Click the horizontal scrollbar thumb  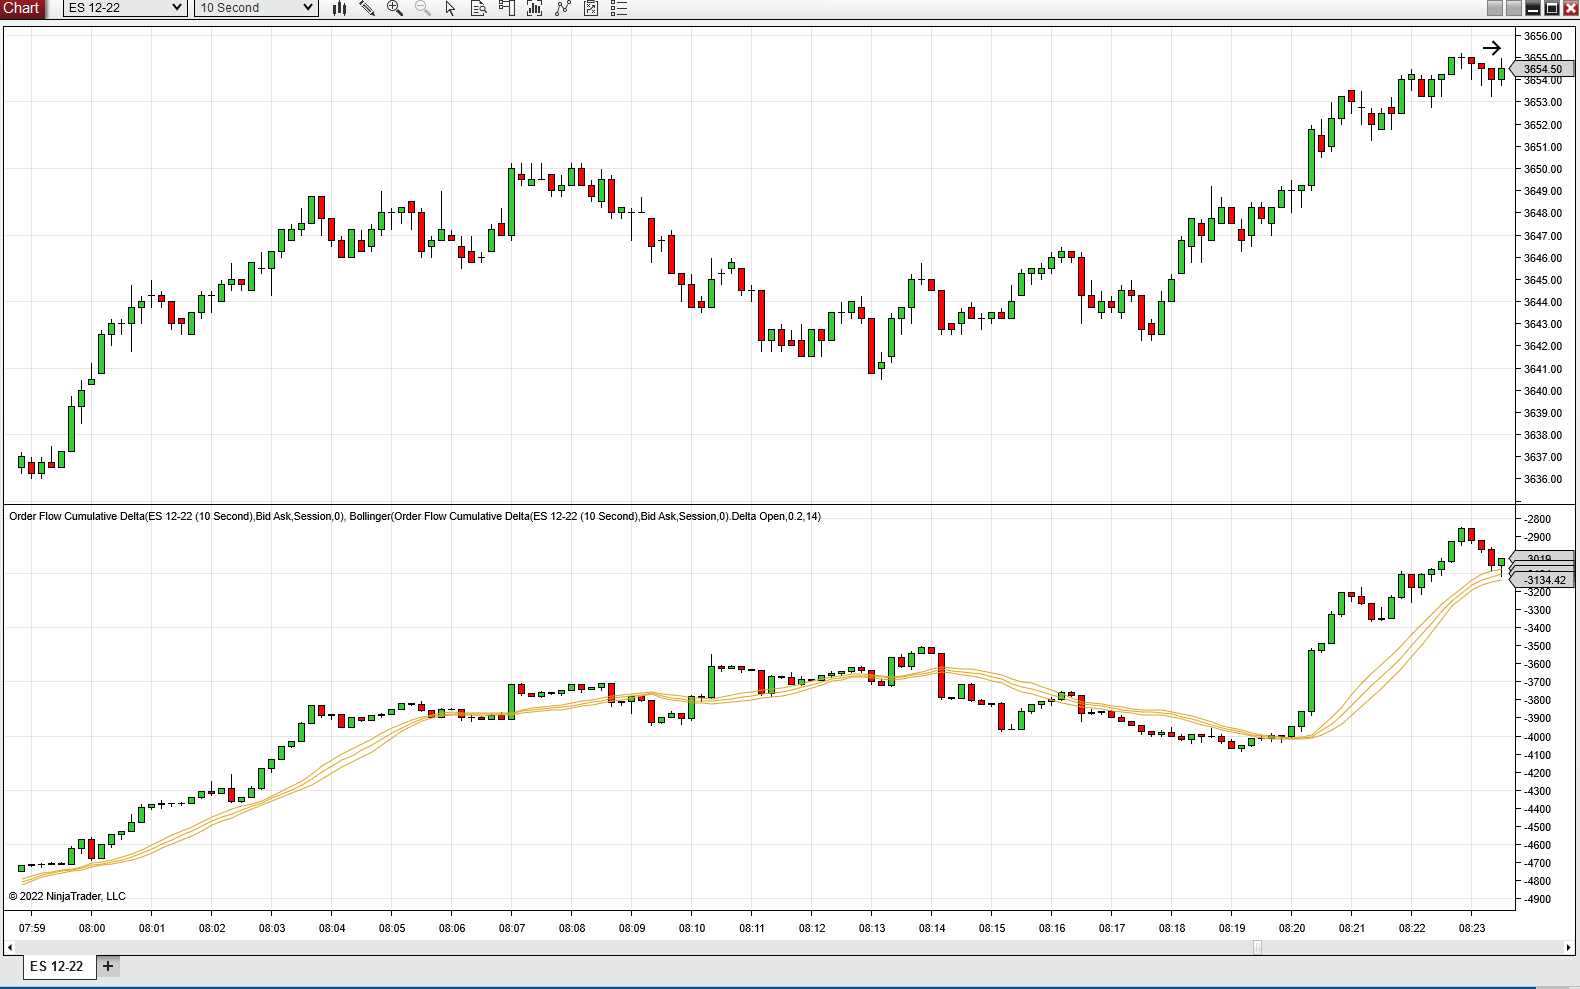pos(1258,947)
